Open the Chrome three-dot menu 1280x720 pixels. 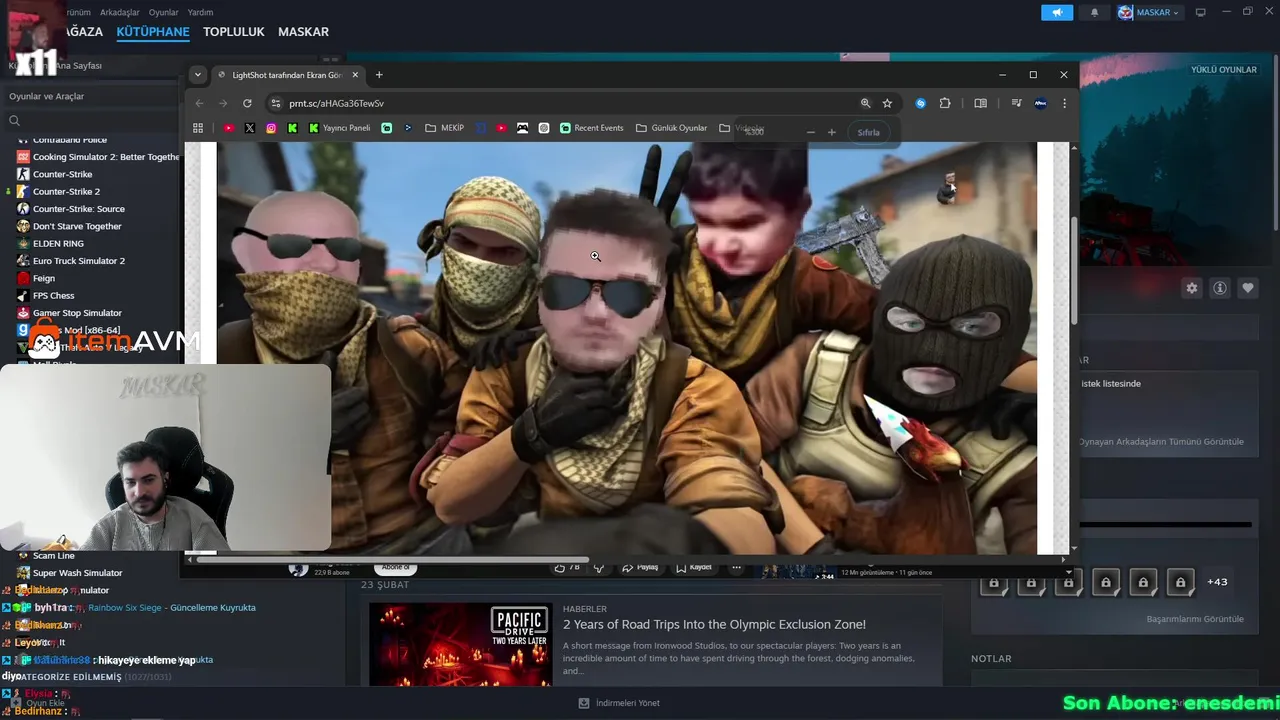pyautogui.click(x=1064, y=103)
